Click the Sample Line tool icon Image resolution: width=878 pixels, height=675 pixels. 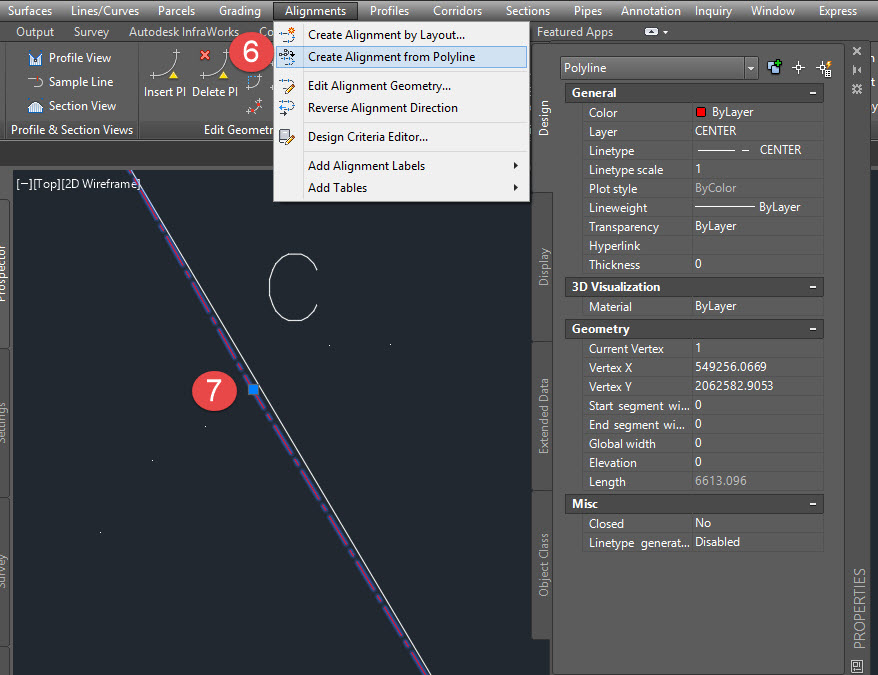(x=35, y=82)
